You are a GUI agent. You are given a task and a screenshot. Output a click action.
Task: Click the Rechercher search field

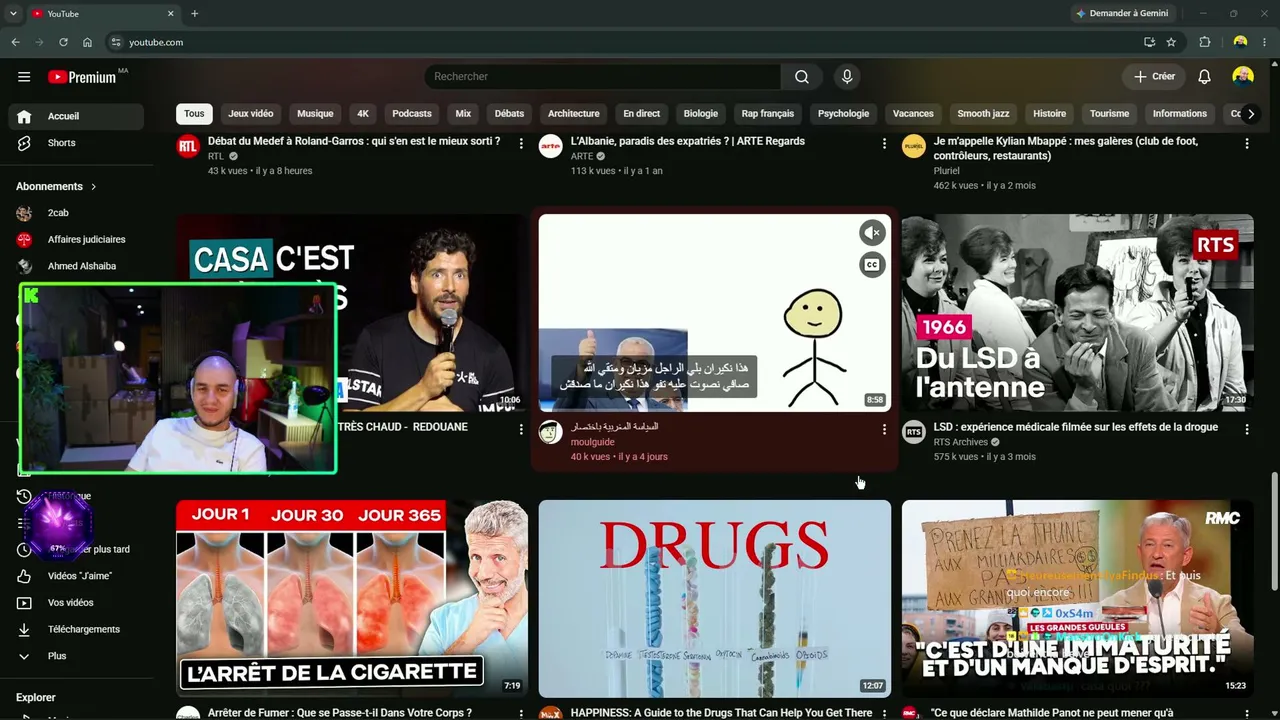603,77
